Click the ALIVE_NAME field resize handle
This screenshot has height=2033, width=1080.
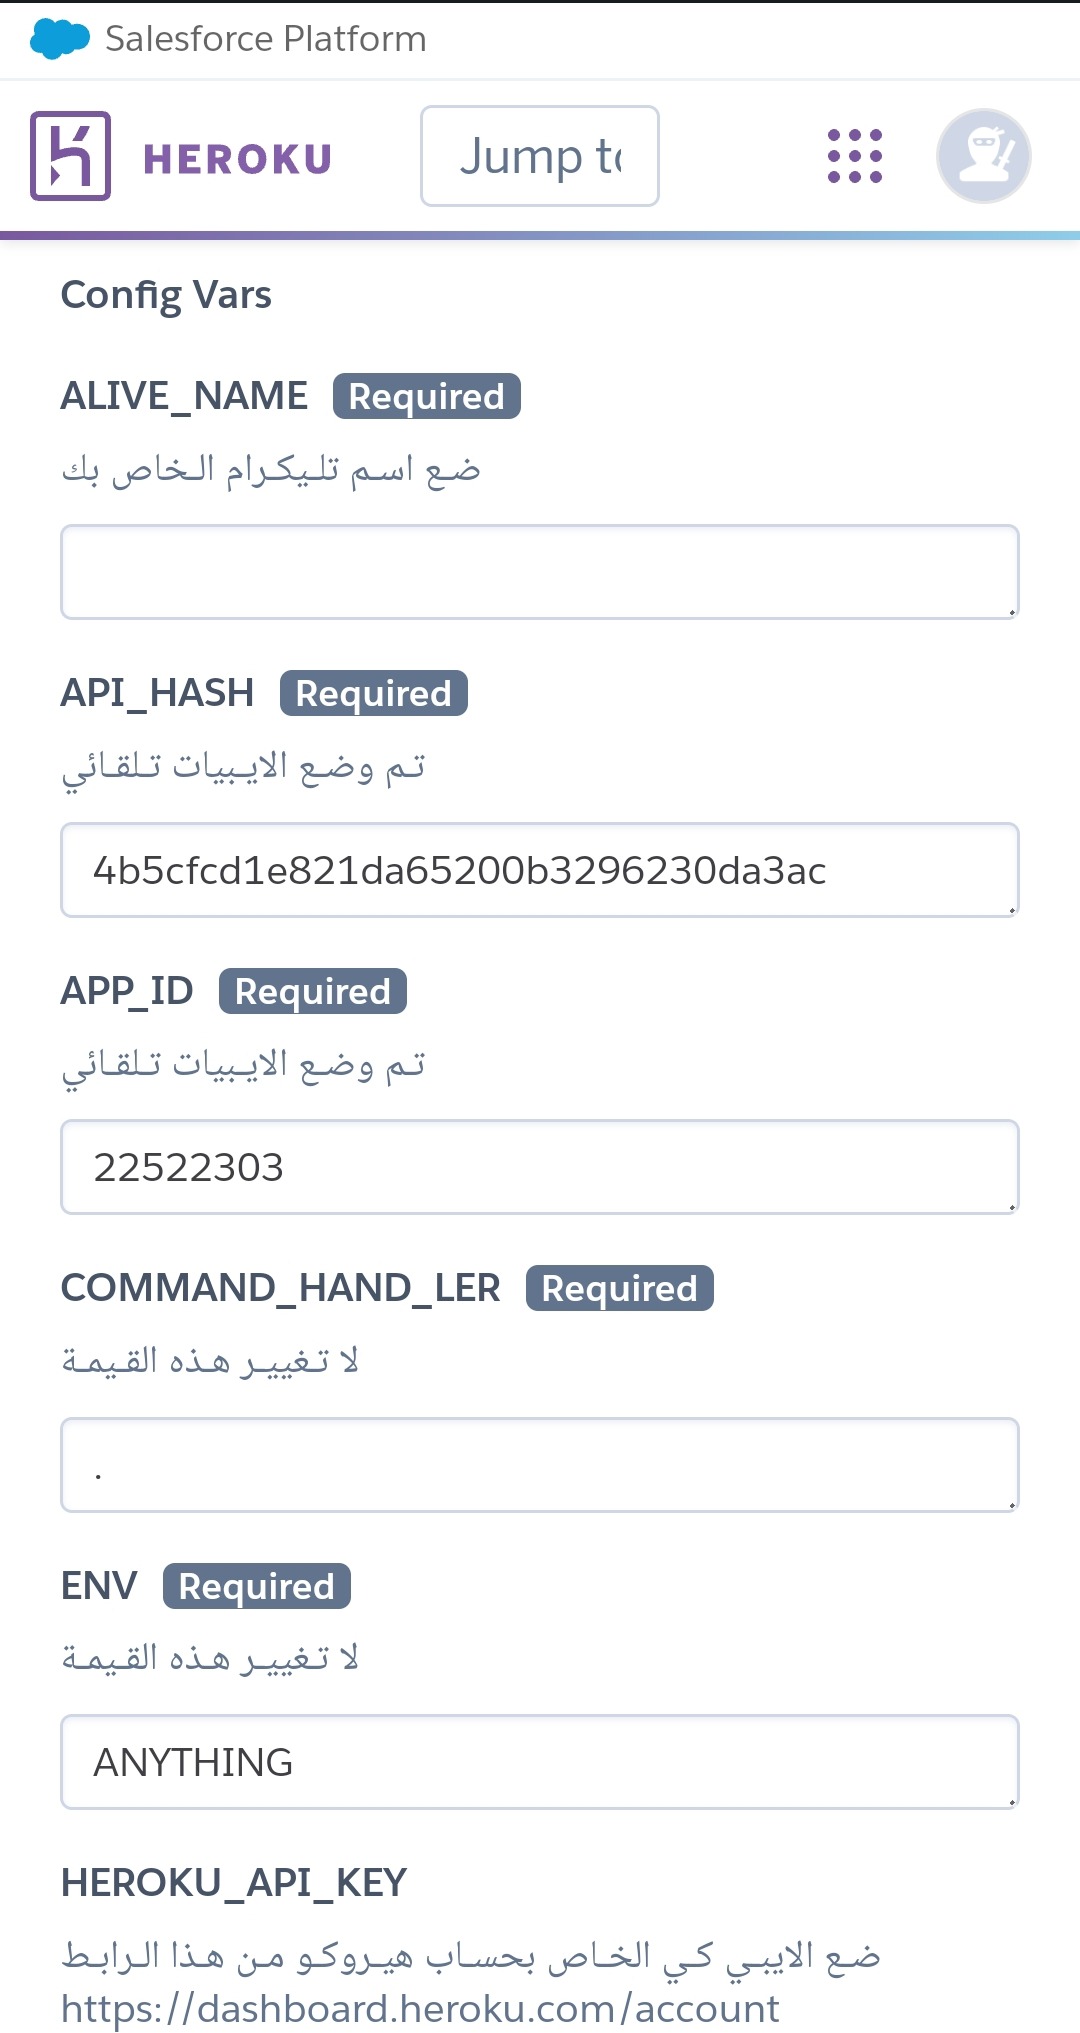click(x=1011, y=611)
